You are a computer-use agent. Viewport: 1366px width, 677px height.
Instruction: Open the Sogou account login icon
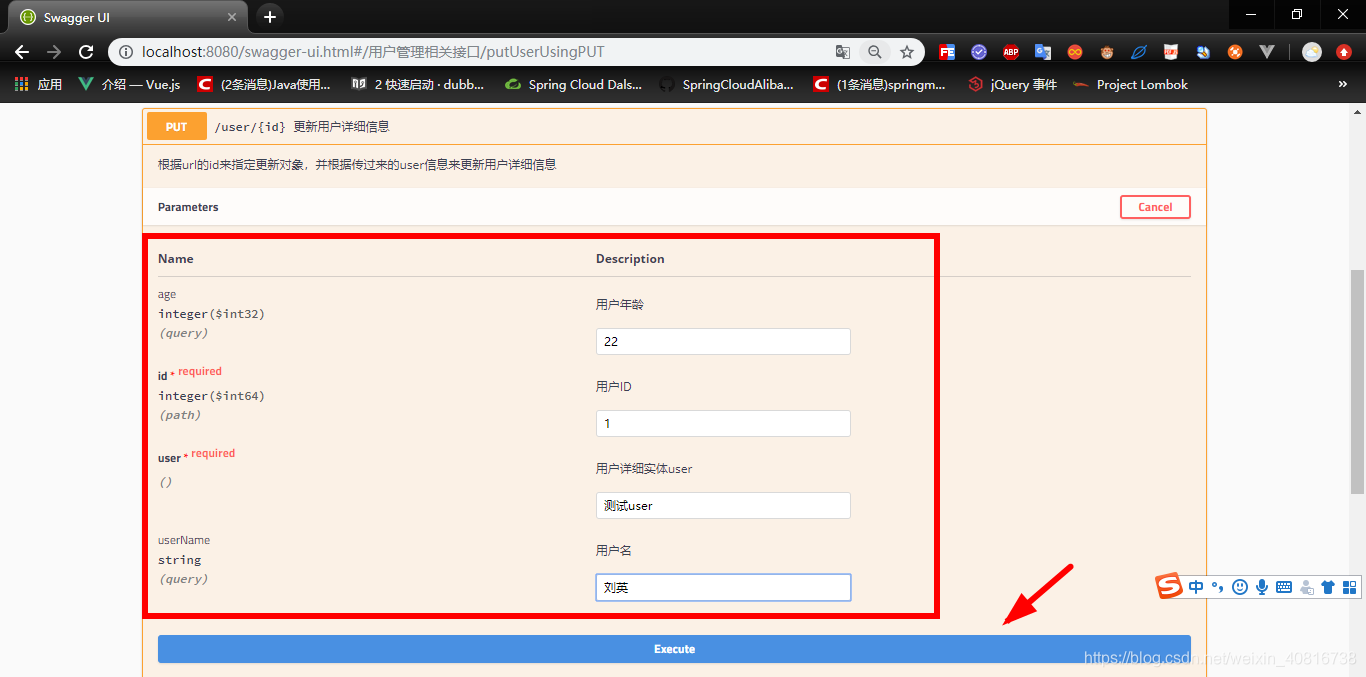(x=1306, y=587)
